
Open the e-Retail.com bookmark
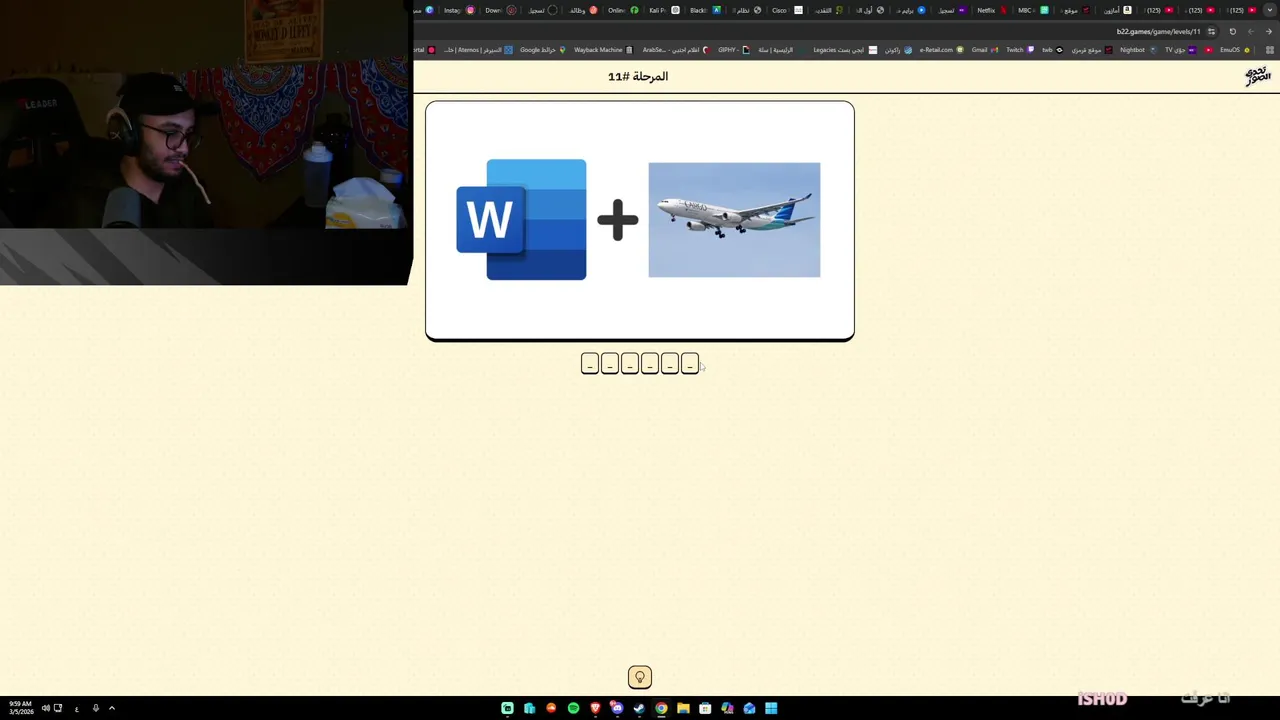(x=942, y=50)
